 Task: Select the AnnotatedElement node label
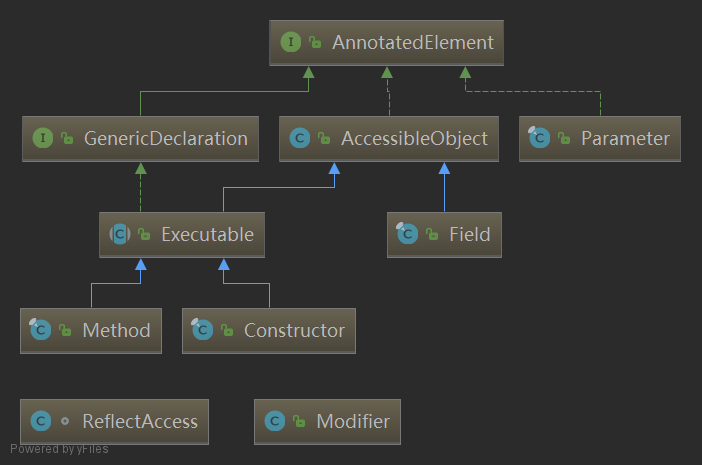414,43
